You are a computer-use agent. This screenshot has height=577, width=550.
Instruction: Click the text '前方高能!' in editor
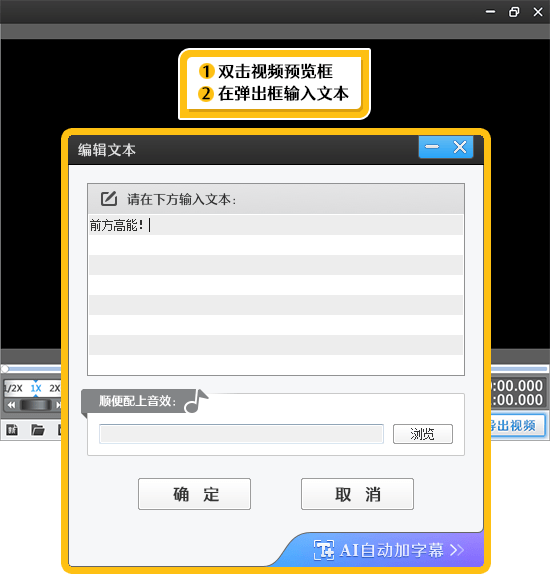[x=116, y=225]
